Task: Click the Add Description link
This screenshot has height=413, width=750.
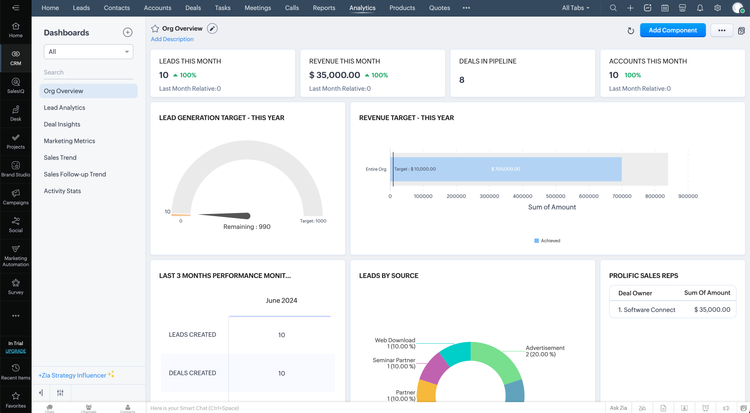Action: pos(172,39)
